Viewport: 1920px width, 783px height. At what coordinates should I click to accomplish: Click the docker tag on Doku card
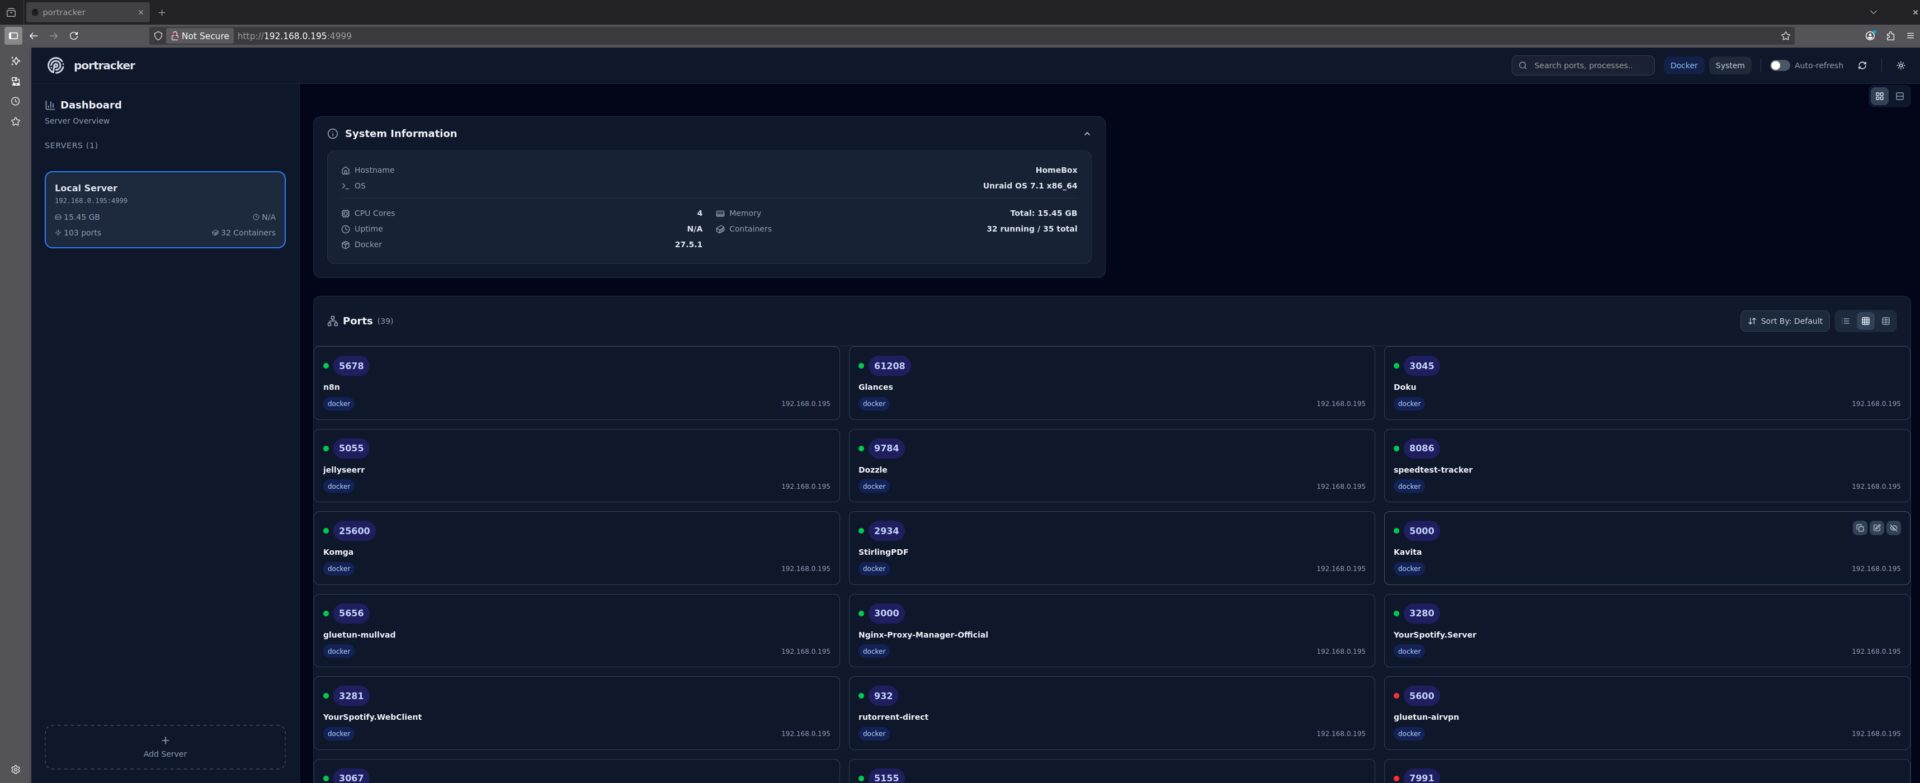(1409, 404)
